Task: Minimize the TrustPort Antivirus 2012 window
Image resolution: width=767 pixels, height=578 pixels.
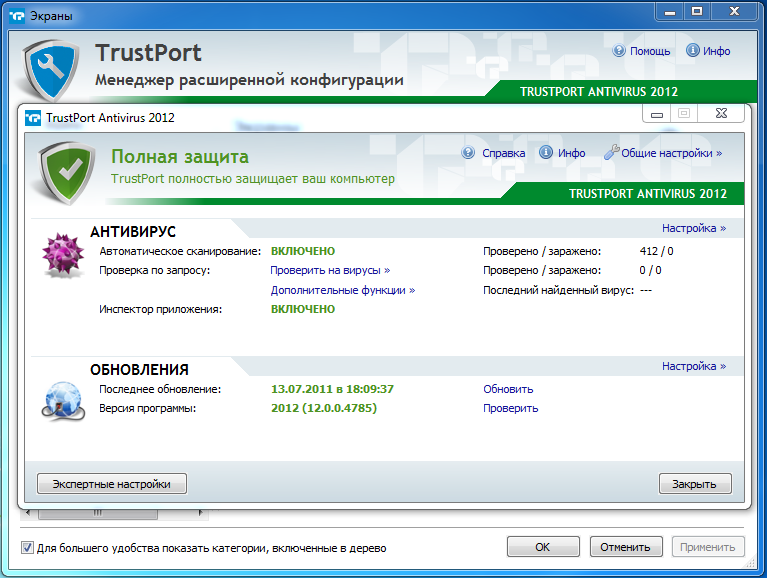Action: coord(657,114)
